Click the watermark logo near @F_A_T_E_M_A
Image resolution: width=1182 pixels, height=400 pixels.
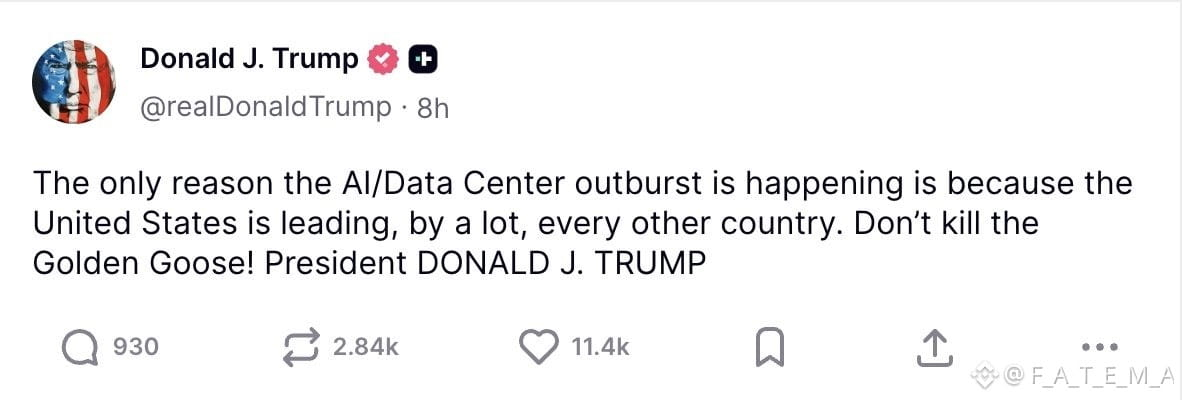click(986, 373)
